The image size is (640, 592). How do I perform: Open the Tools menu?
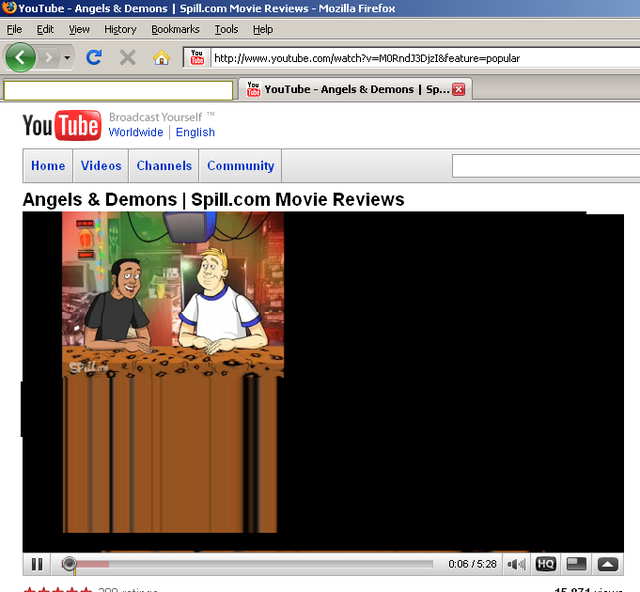(x=226, y=29)
